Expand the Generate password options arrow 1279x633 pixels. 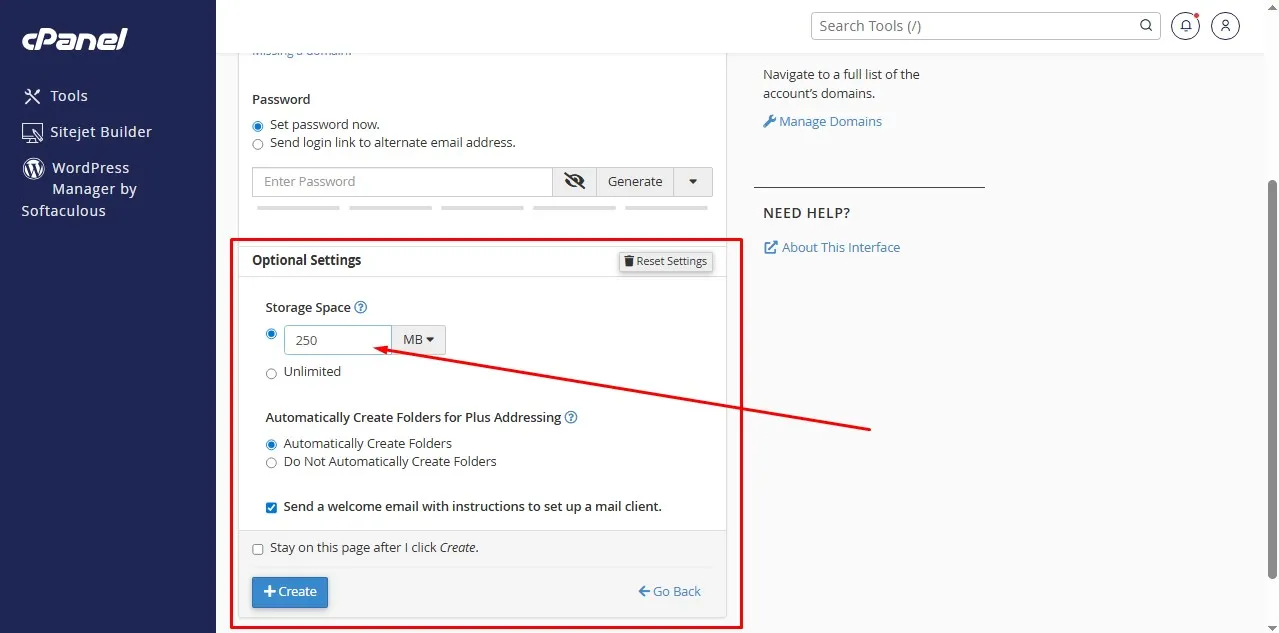click(x=692, y=181)
